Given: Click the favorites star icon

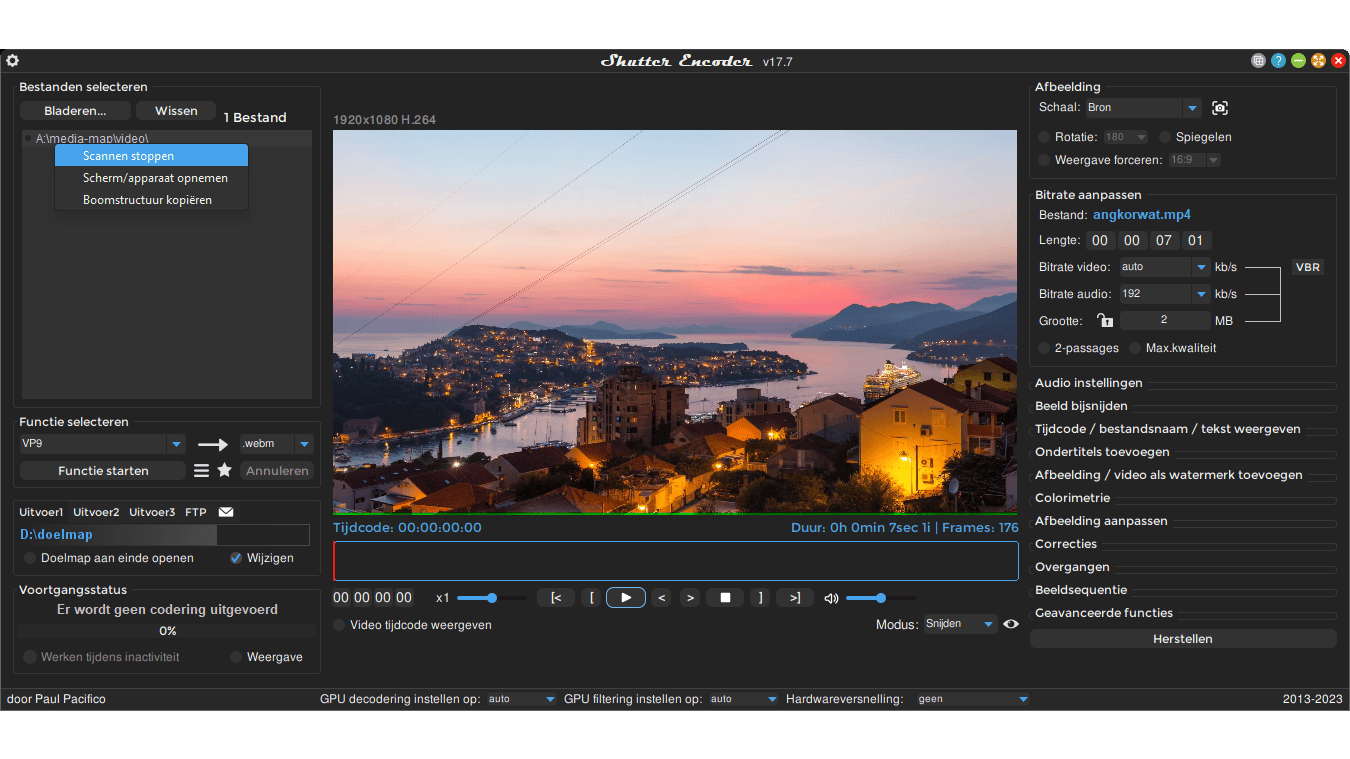Looking at the screenshot, I should [x=225, y=470].
